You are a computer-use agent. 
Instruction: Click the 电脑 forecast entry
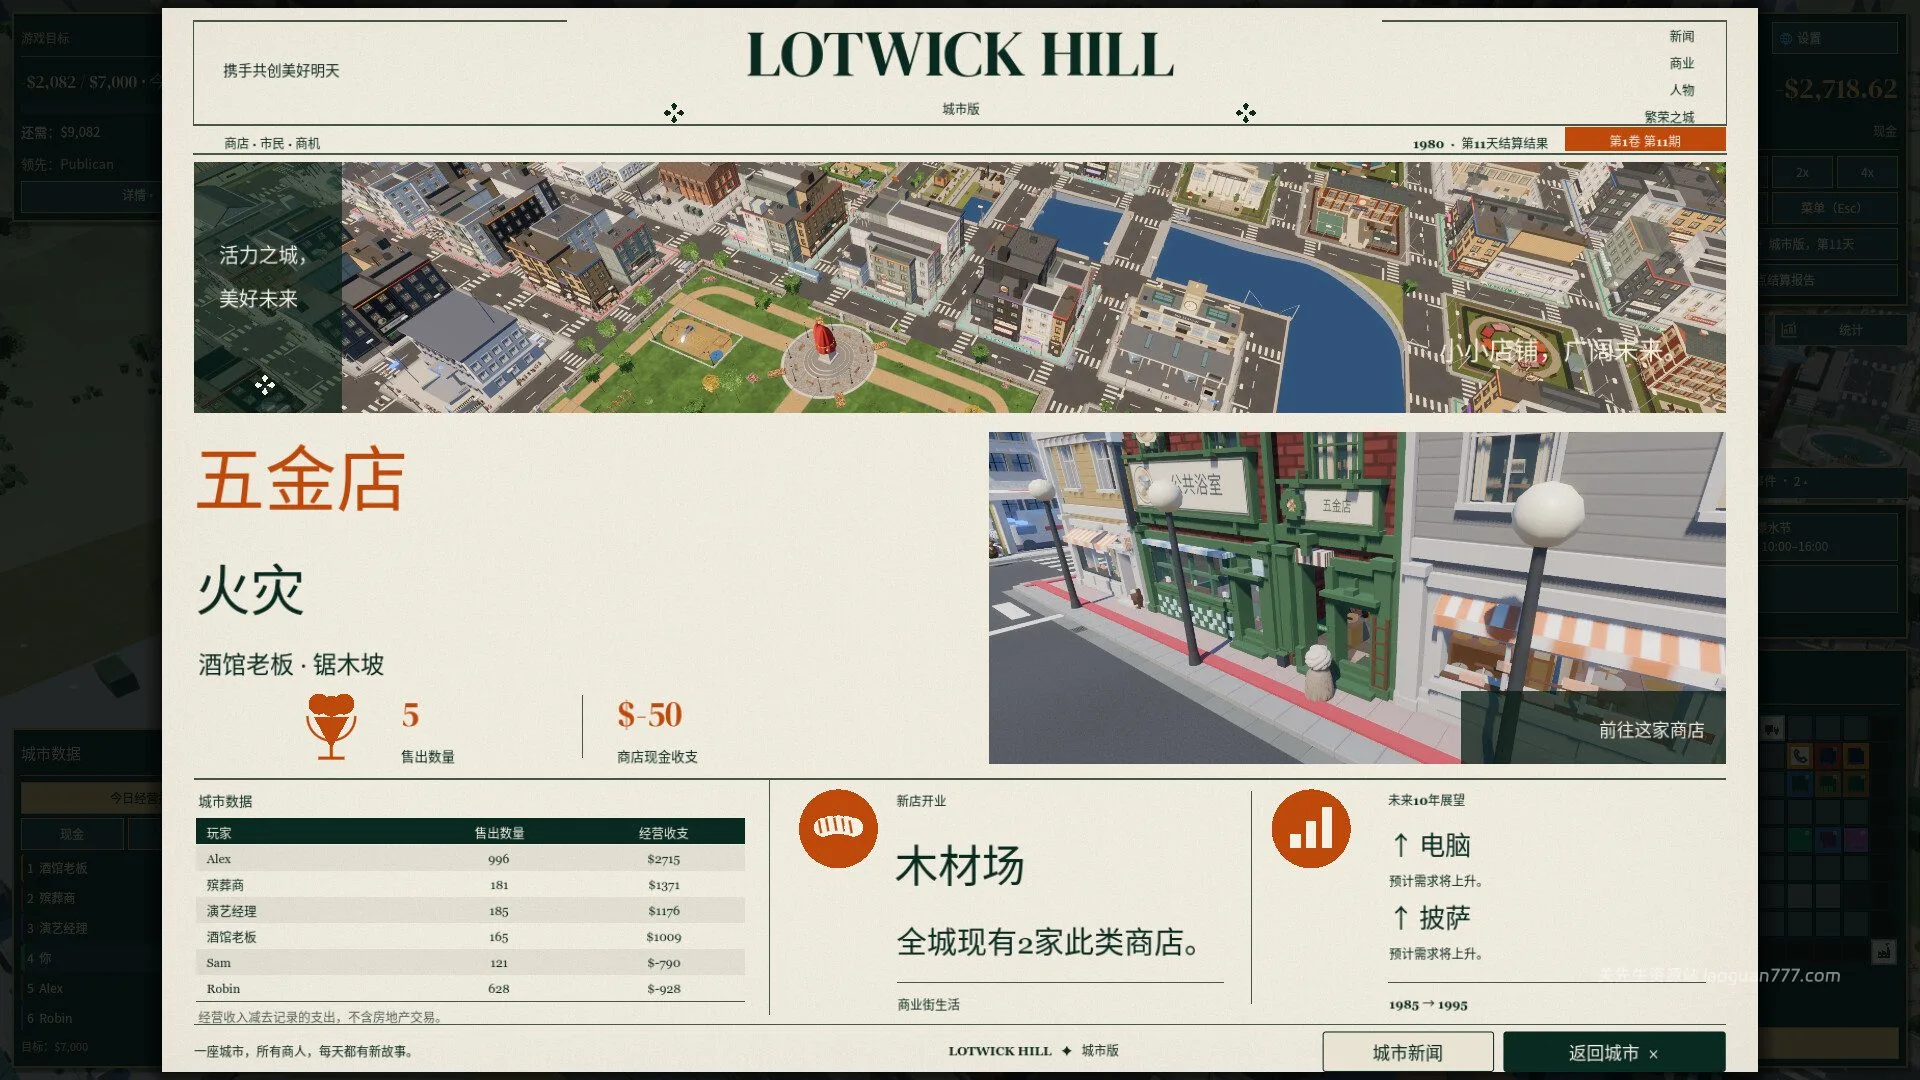(x=1445, y=846)
